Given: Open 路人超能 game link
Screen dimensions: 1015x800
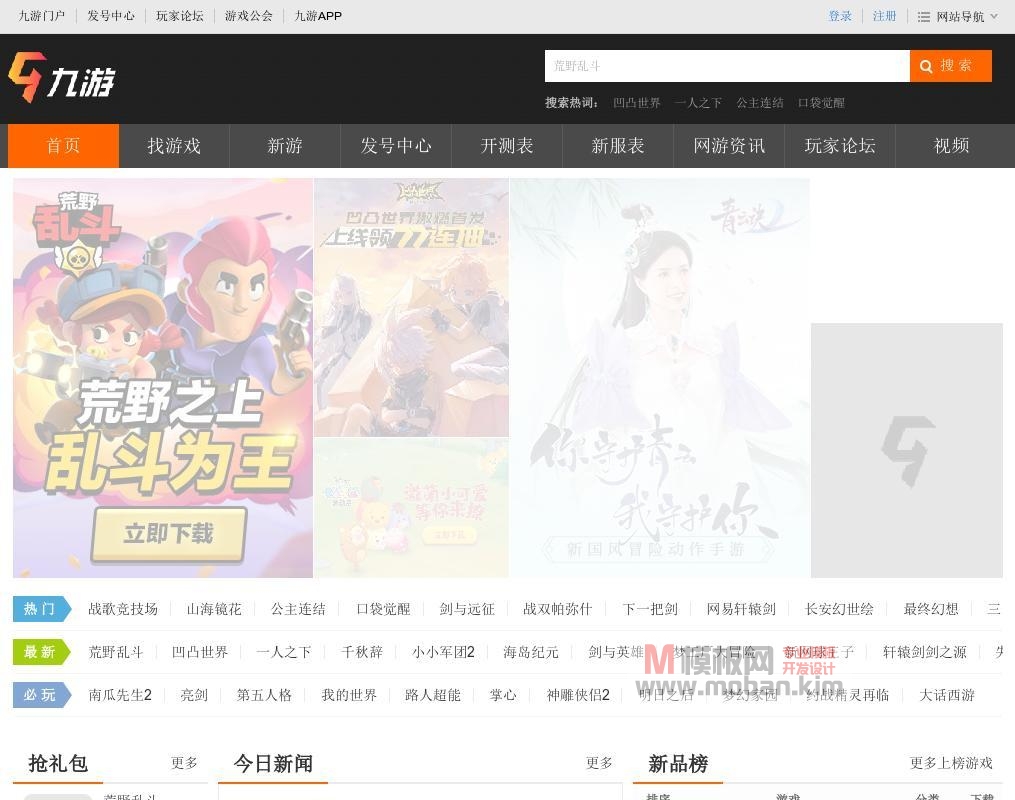Looking at the screenshot, I should pos(432,695).
